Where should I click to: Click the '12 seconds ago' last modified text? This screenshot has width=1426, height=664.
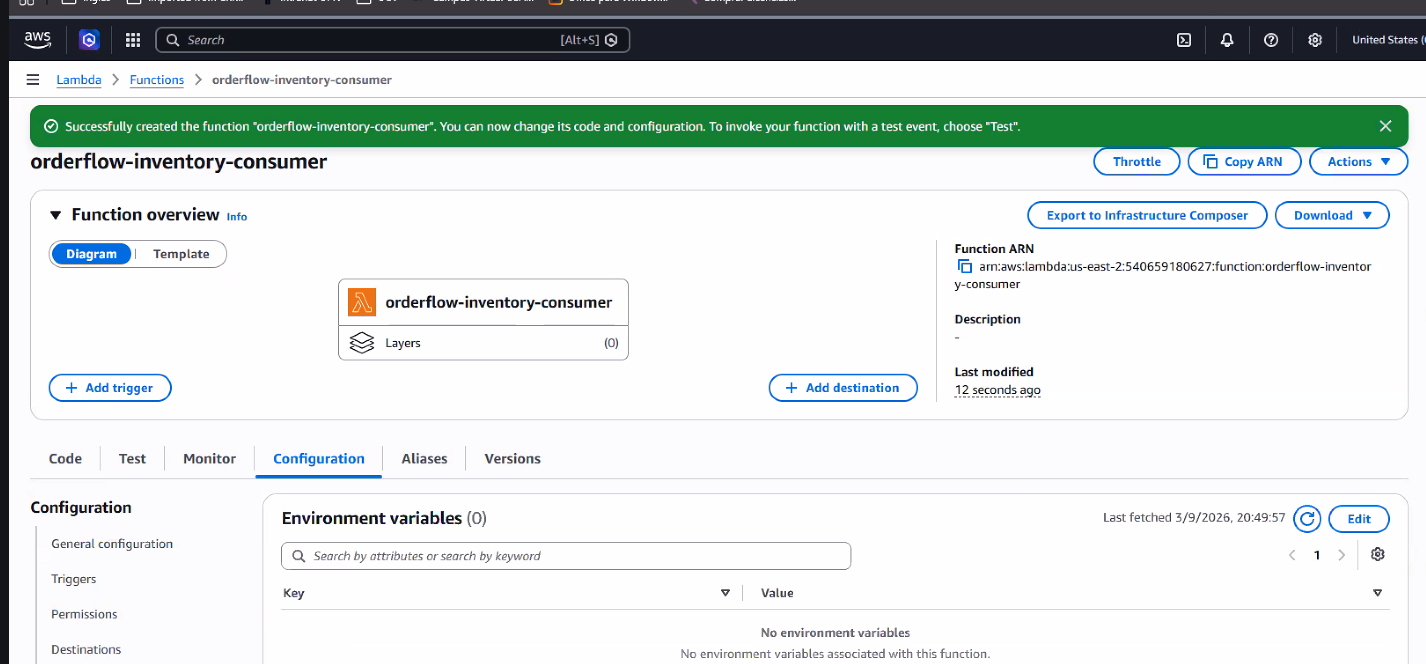[x=998, y=390]
